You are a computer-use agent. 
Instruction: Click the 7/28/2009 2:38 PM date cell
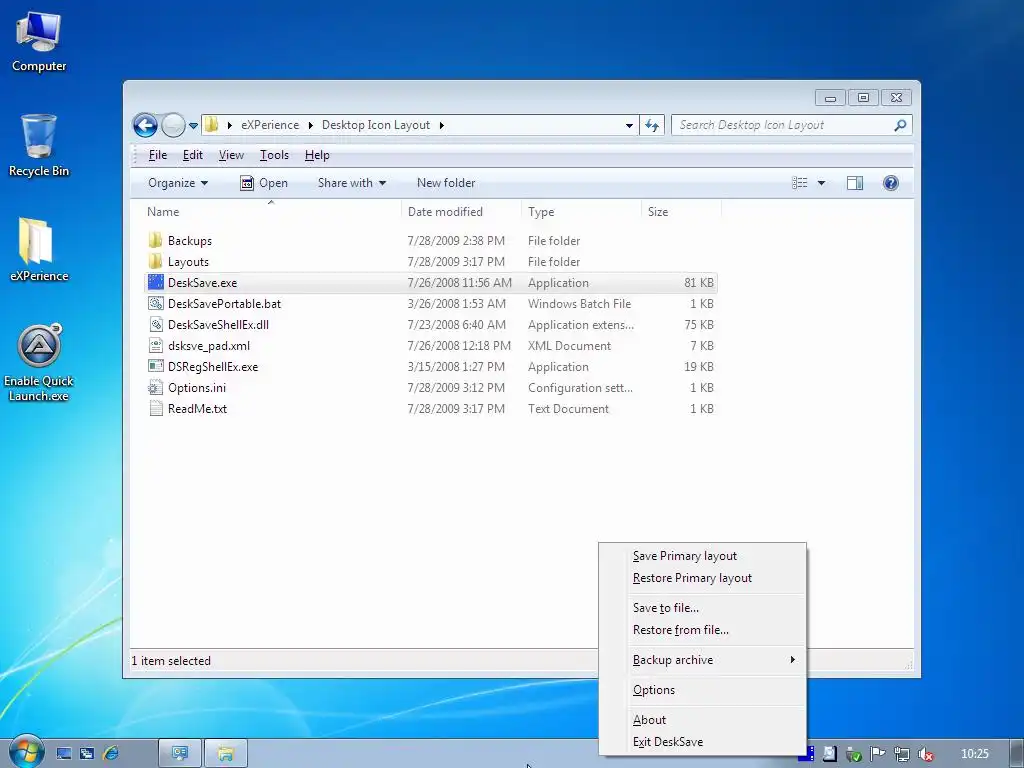(456, 240)
